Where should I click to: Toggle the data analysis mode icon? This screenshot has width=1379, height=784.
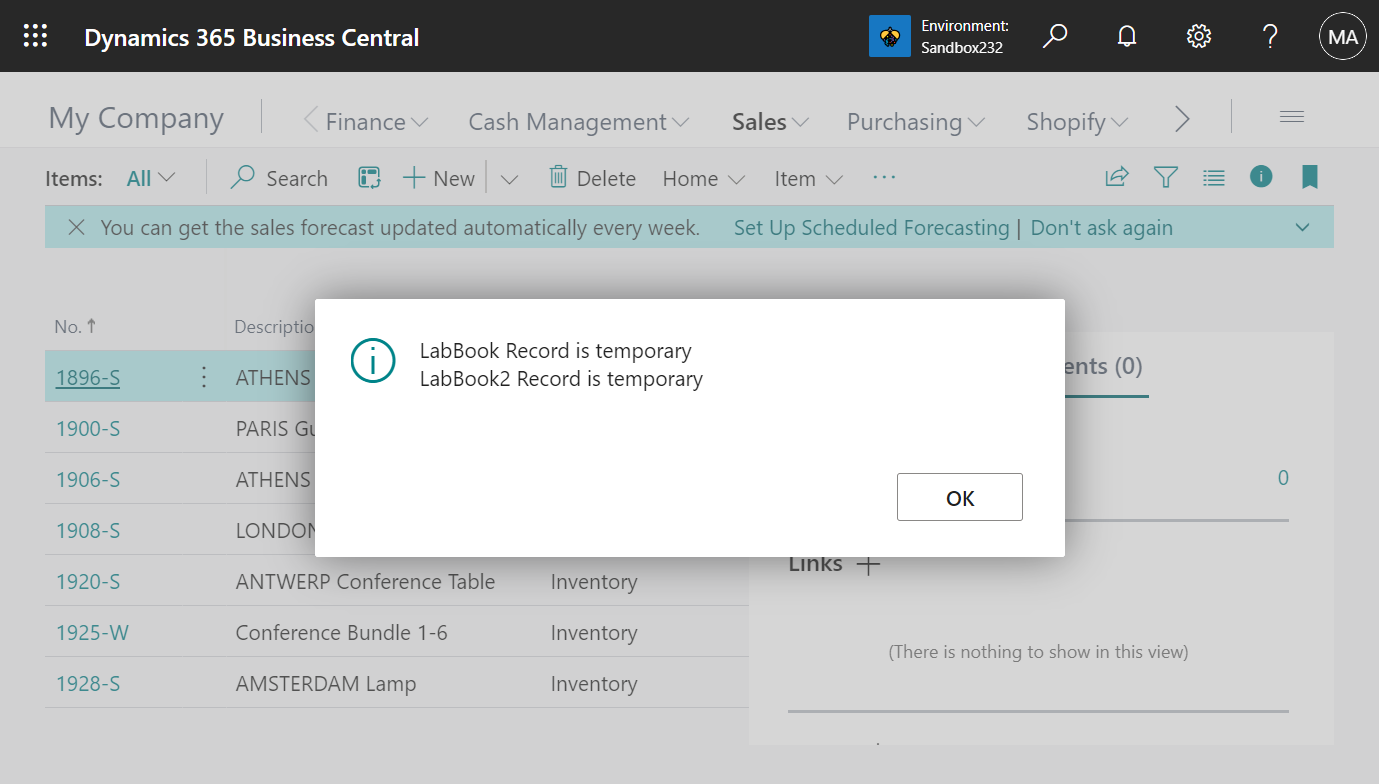pyautogui.click(x=369, y=177)
